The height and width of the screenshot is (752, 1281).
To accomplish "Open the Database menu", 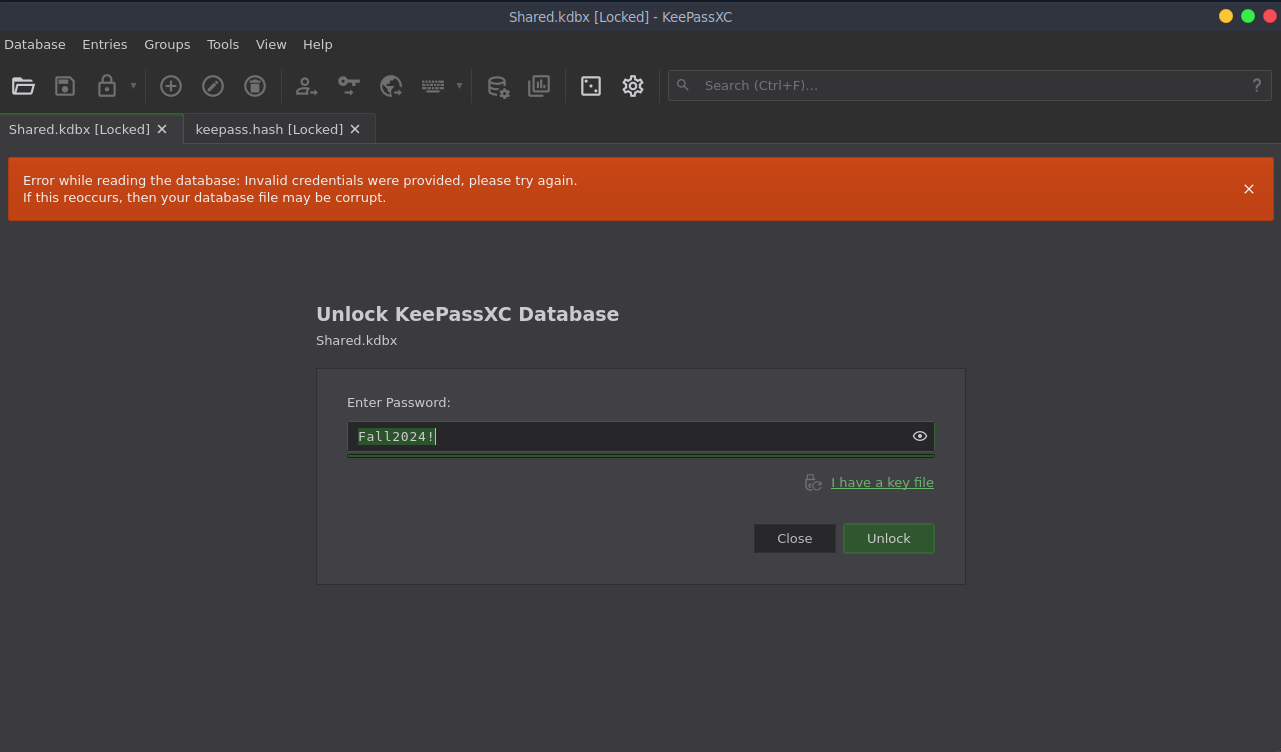I will (35, 45).
